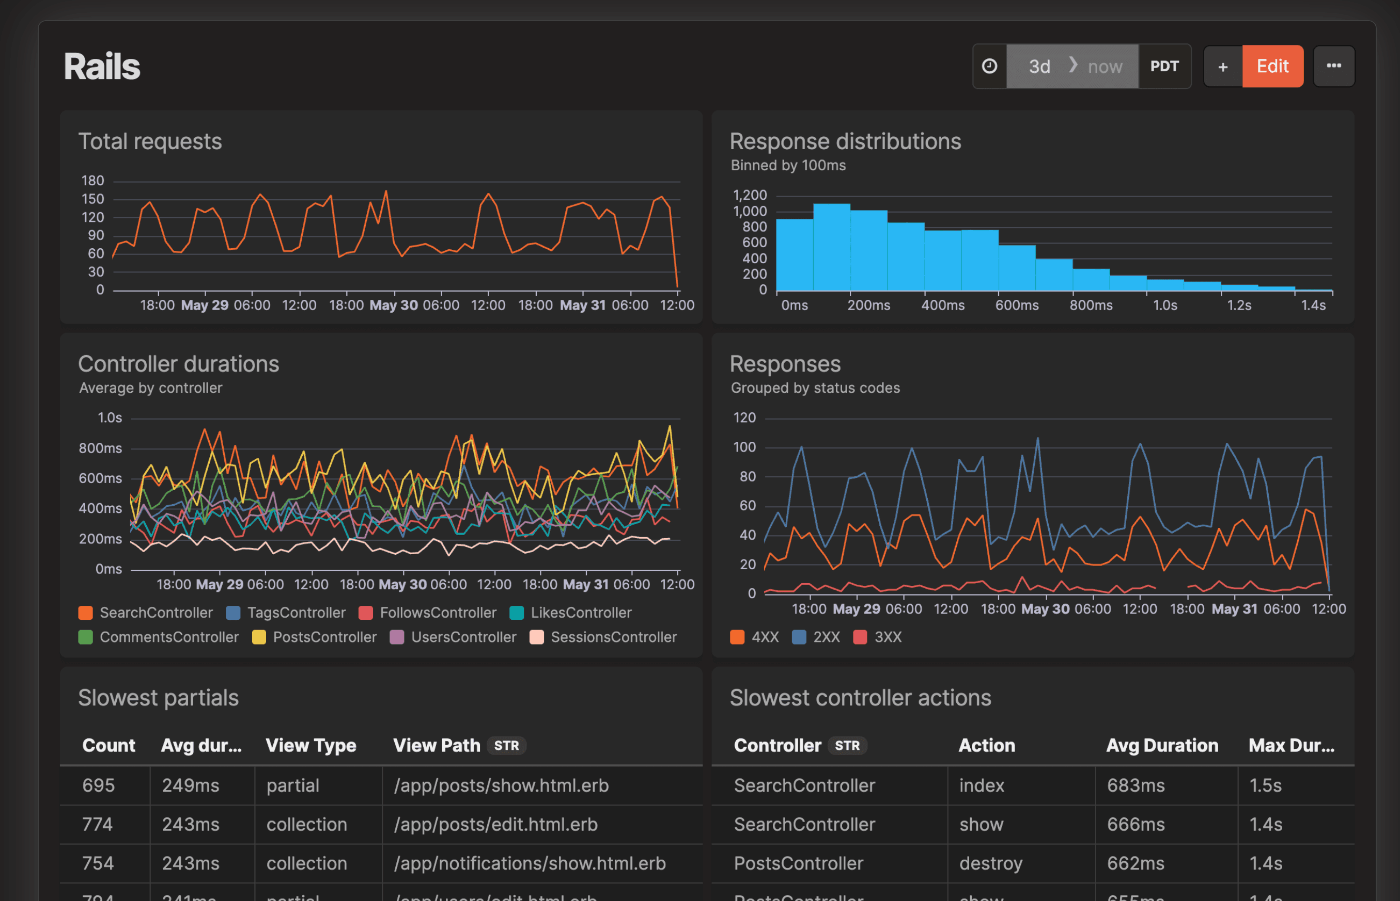Click the 662ms avg duration cell

click(1136, 864)
